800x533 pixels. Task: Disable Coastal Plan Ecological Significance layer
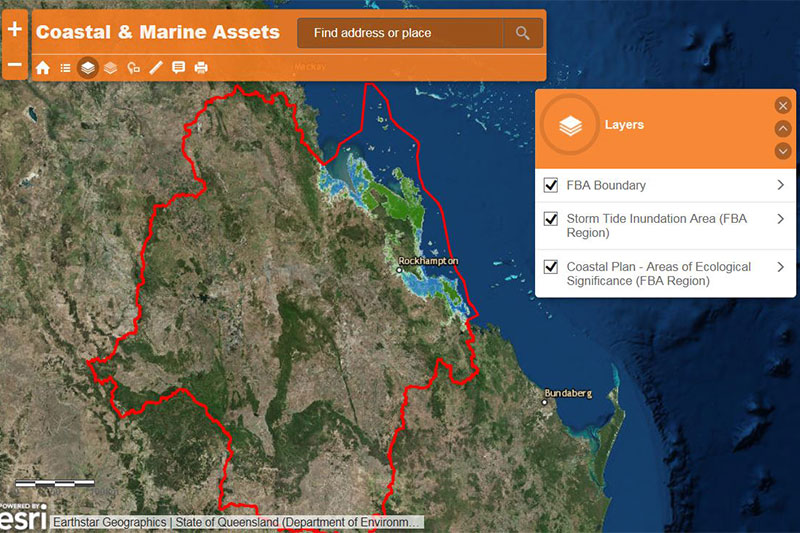(x=551, y=267)
